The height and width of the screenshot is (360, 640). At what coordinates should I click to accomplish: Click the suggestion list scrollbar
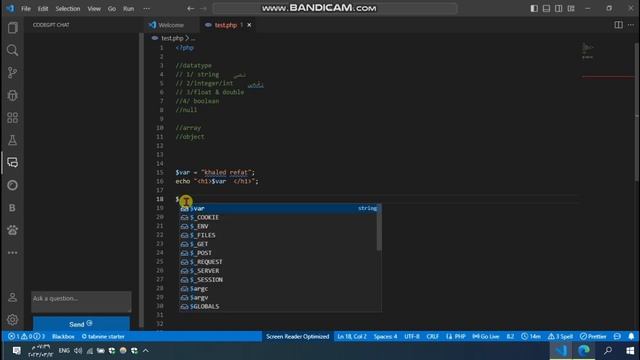[x=380, y=228]
